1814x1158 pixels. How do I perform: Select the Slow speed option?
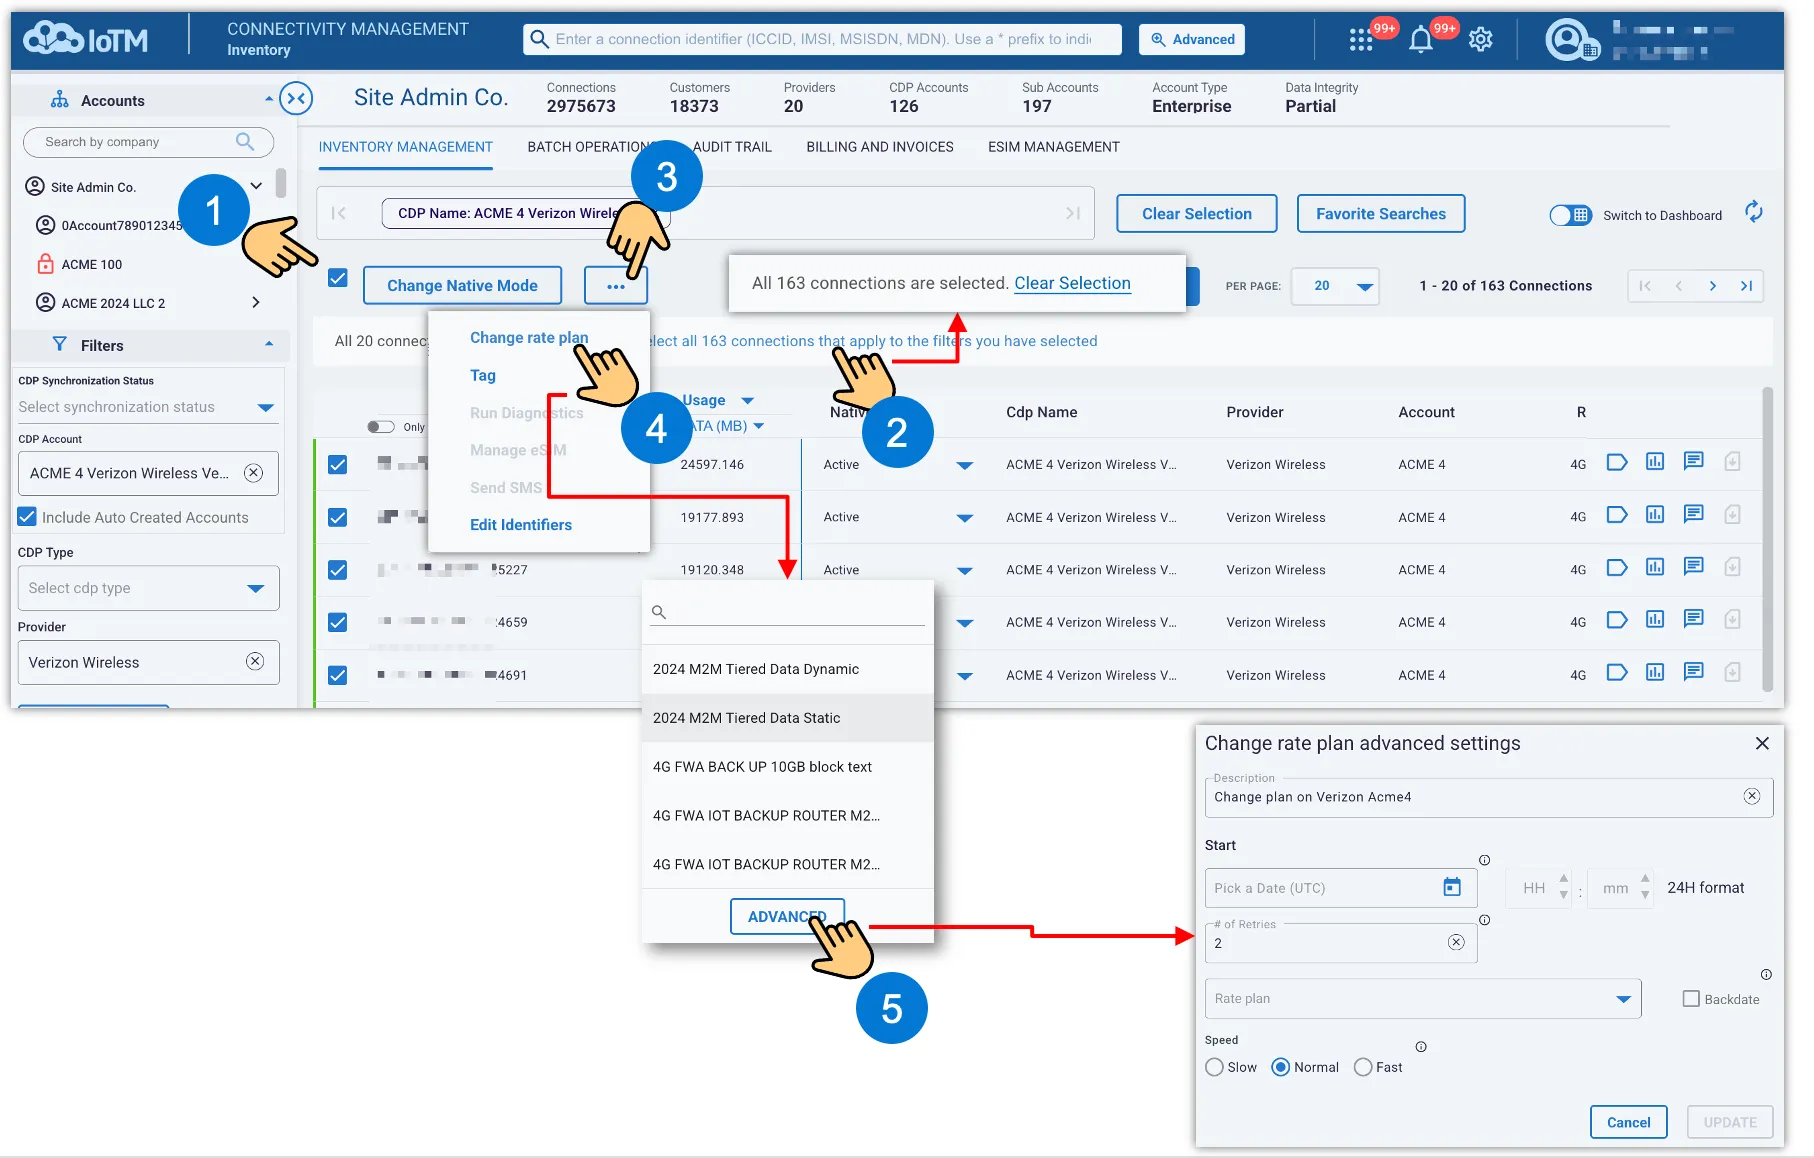click(1214, 1067)
